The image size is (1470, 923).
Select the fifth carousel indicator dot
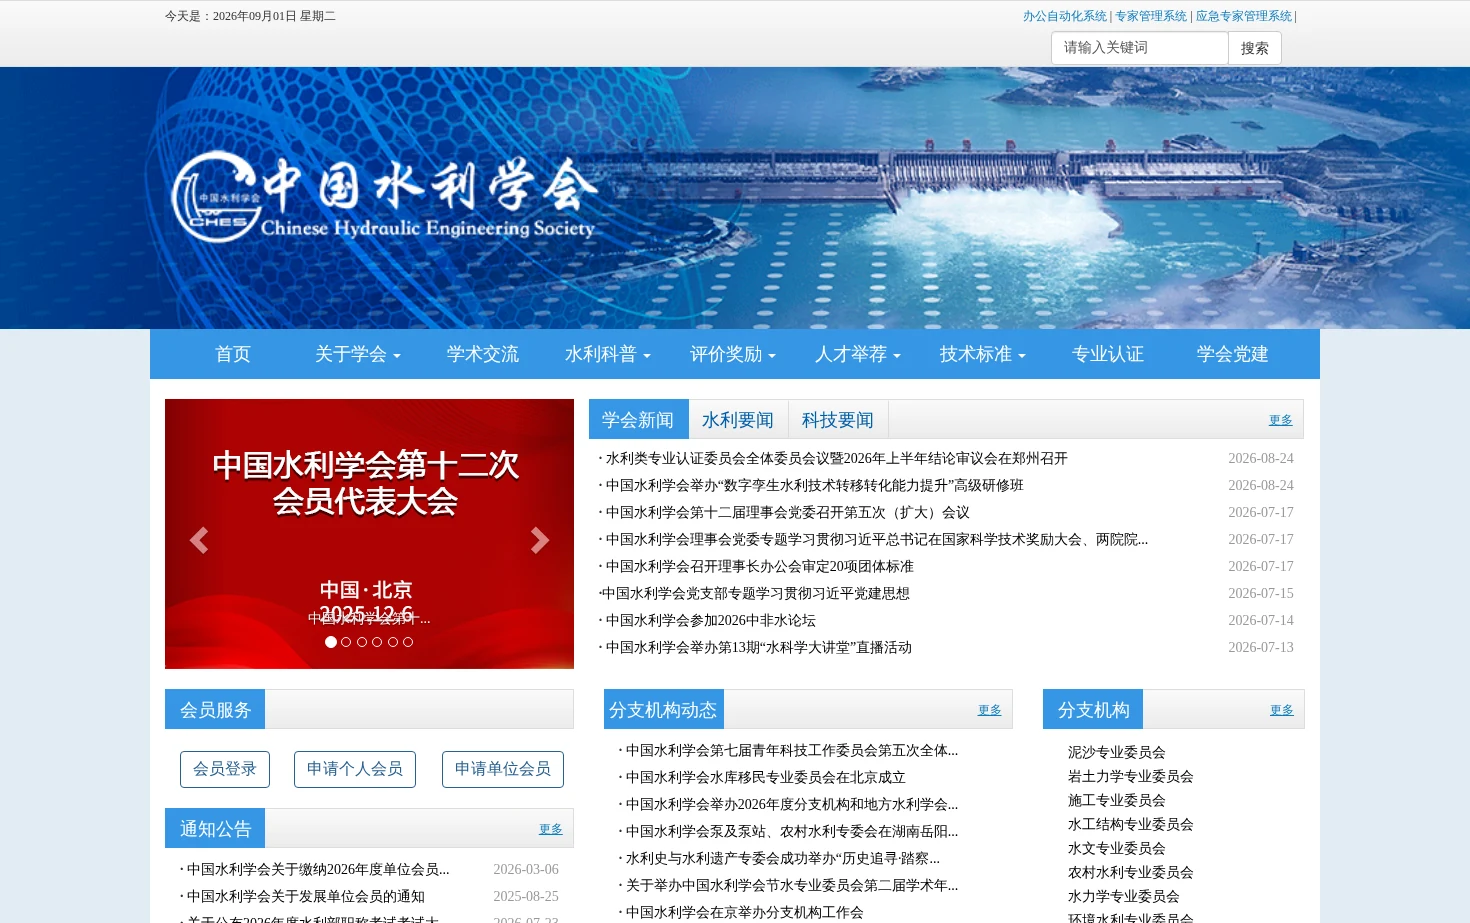[393, 642]
